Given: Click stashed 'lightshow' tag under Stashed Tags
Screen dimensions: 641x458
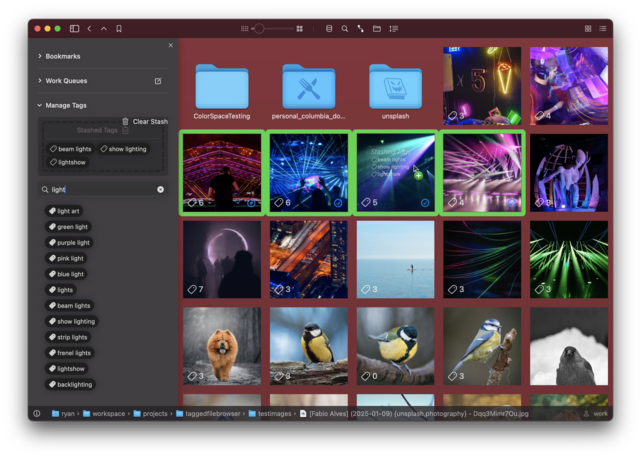Looking at the screenshot, I should 68,162.
